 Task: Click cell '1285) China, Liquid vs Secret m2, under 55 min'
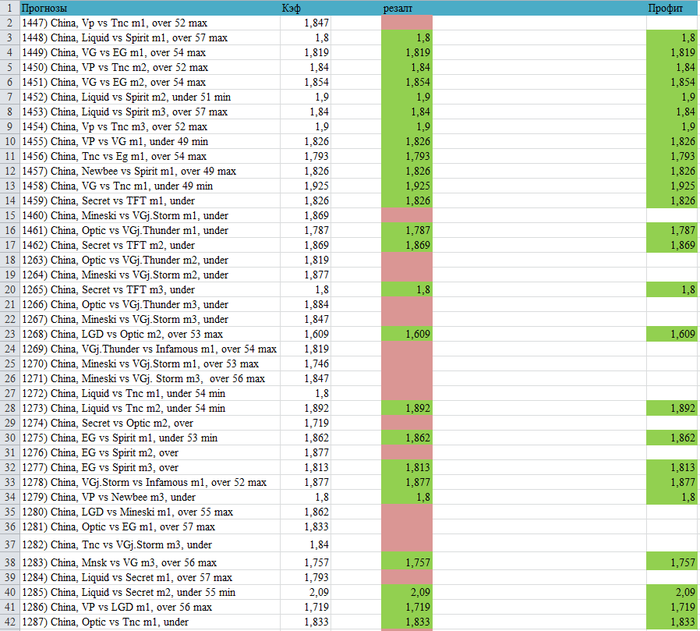pyautogui.click(x=150, y=592)
